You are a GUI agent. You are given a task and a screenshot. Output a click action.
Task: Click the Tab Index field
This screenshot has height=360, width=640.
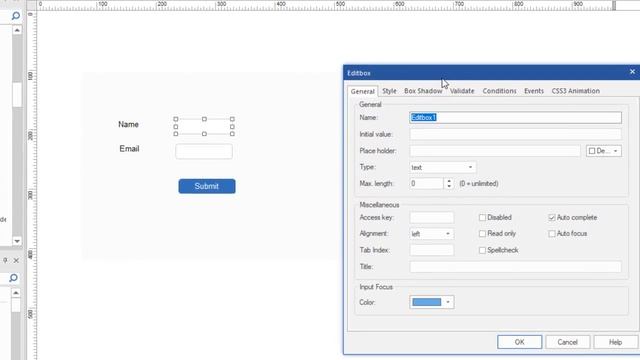pos(431,250)
